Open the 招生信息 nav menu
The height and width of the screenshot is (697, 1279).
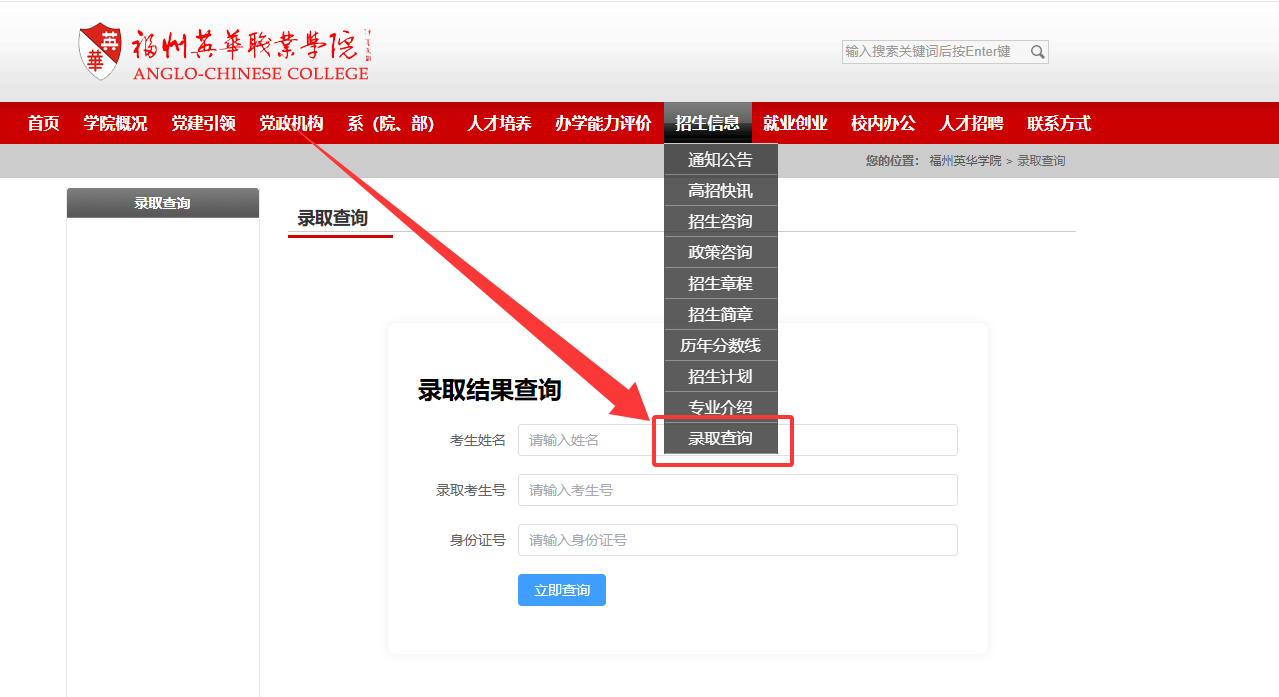pyautogui.click(x=707, y=123)
